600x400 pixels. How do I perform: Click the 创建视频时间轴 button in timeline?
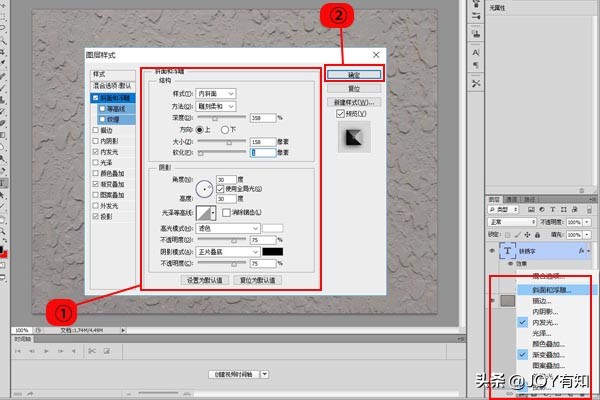point(234,374)
